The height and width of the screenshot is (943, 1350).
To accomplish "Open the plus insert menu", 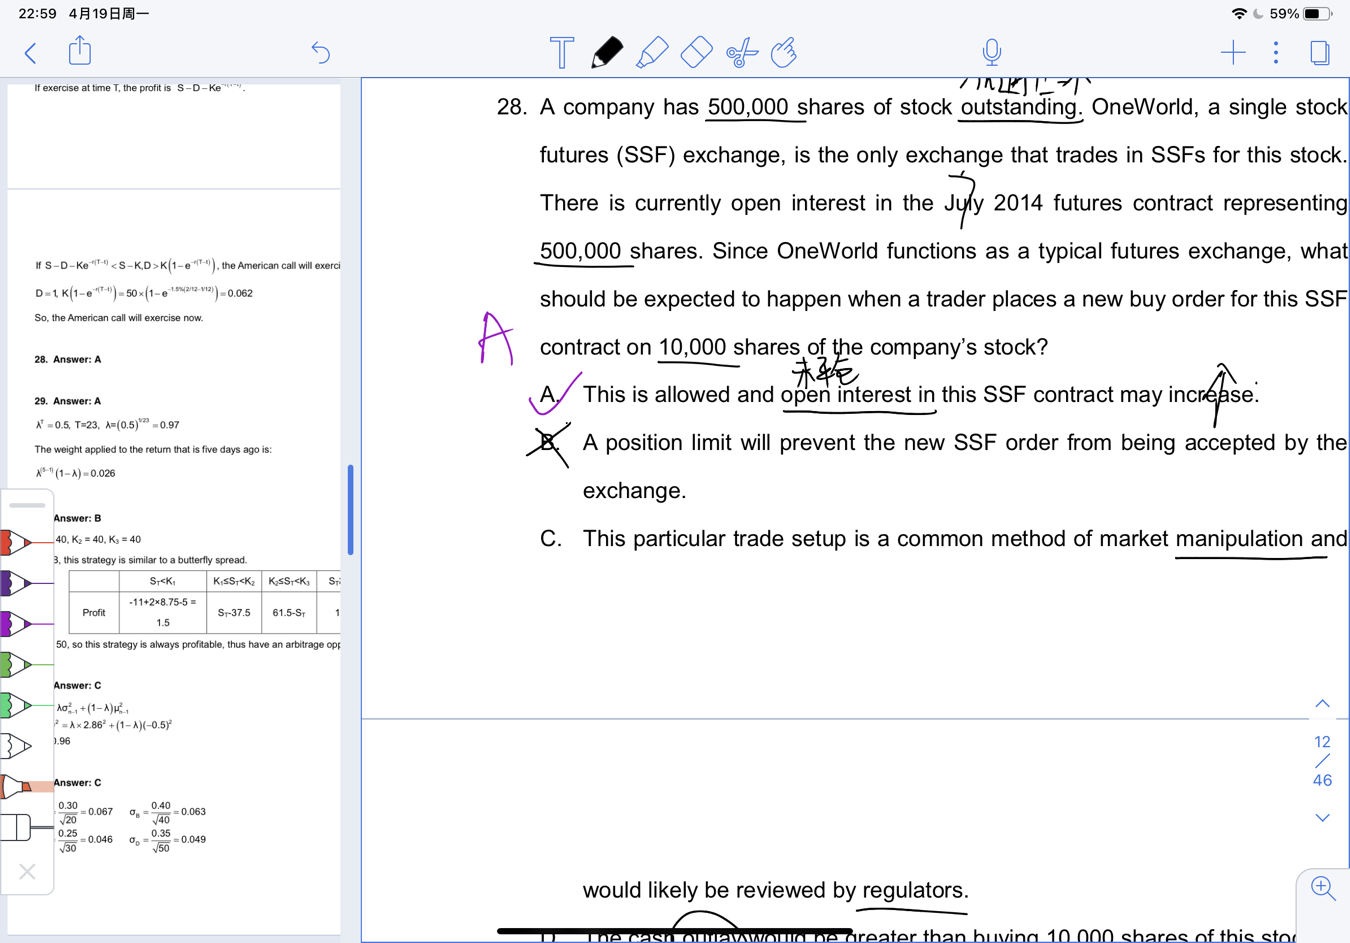I will coord(1233,52).
